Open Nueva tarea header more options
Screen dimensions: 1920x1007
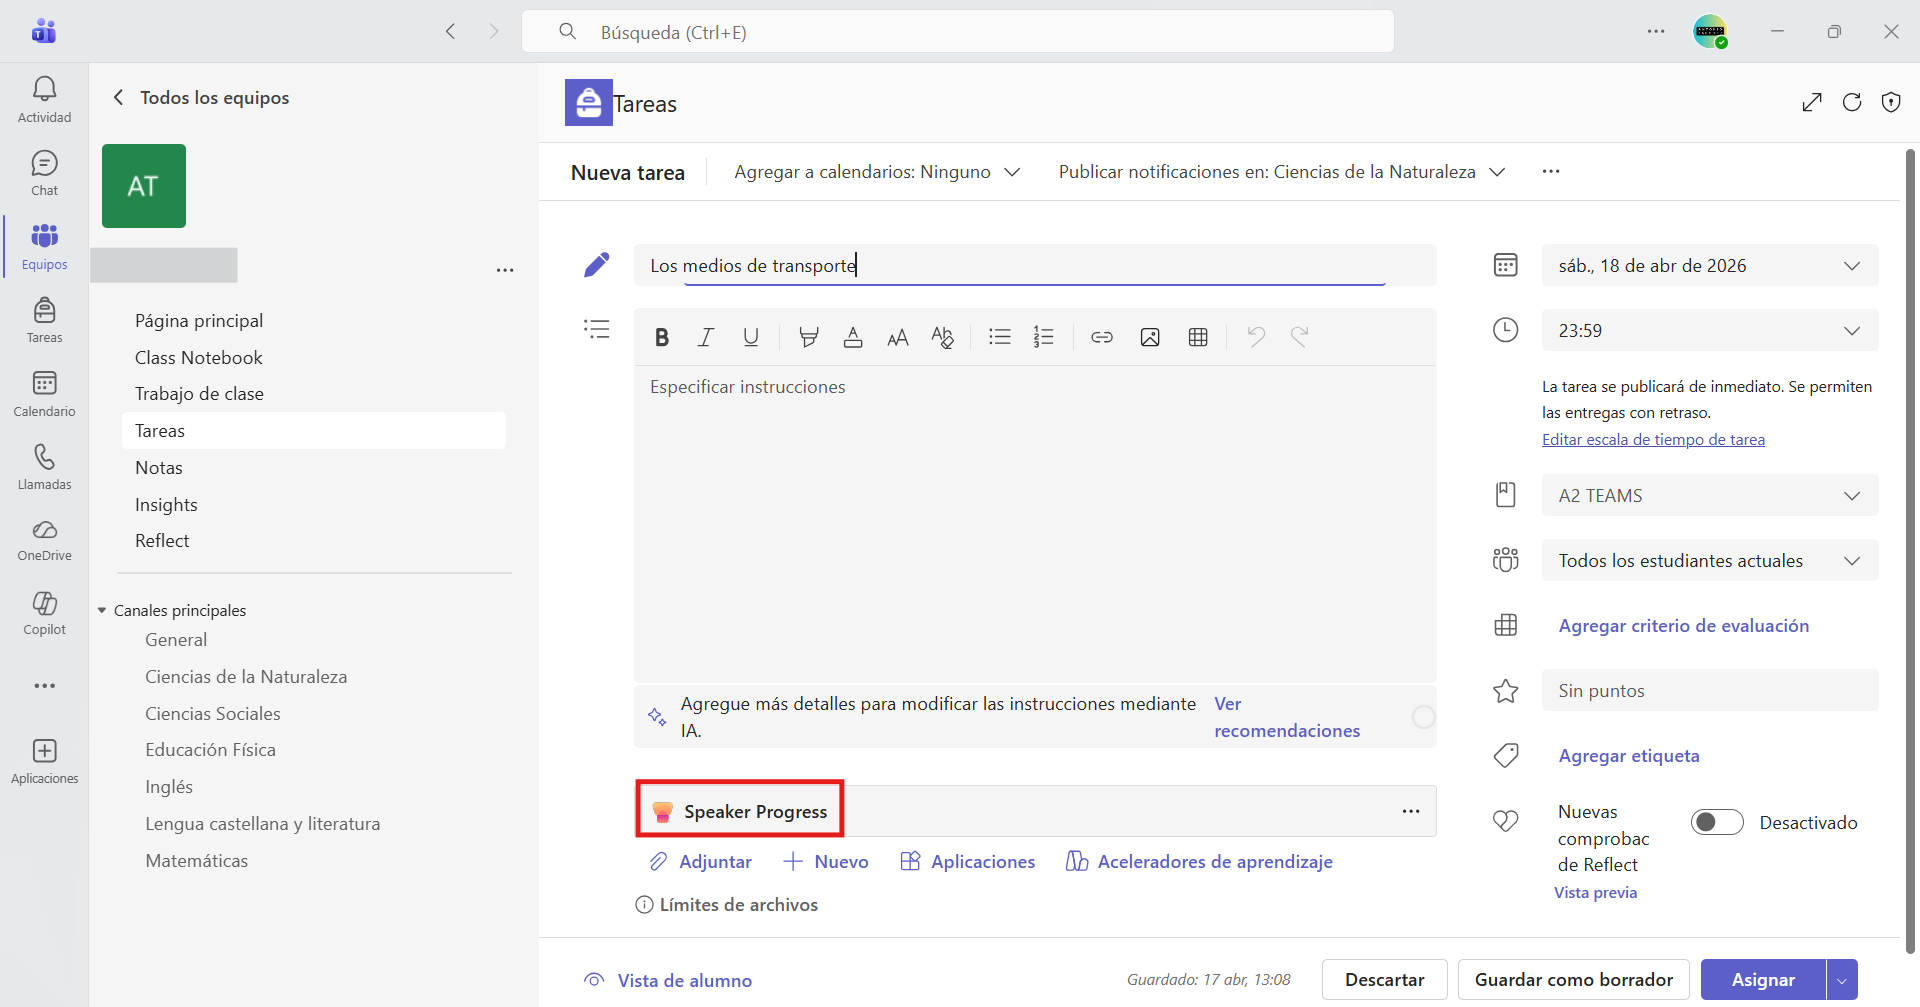pos(1551,172)
